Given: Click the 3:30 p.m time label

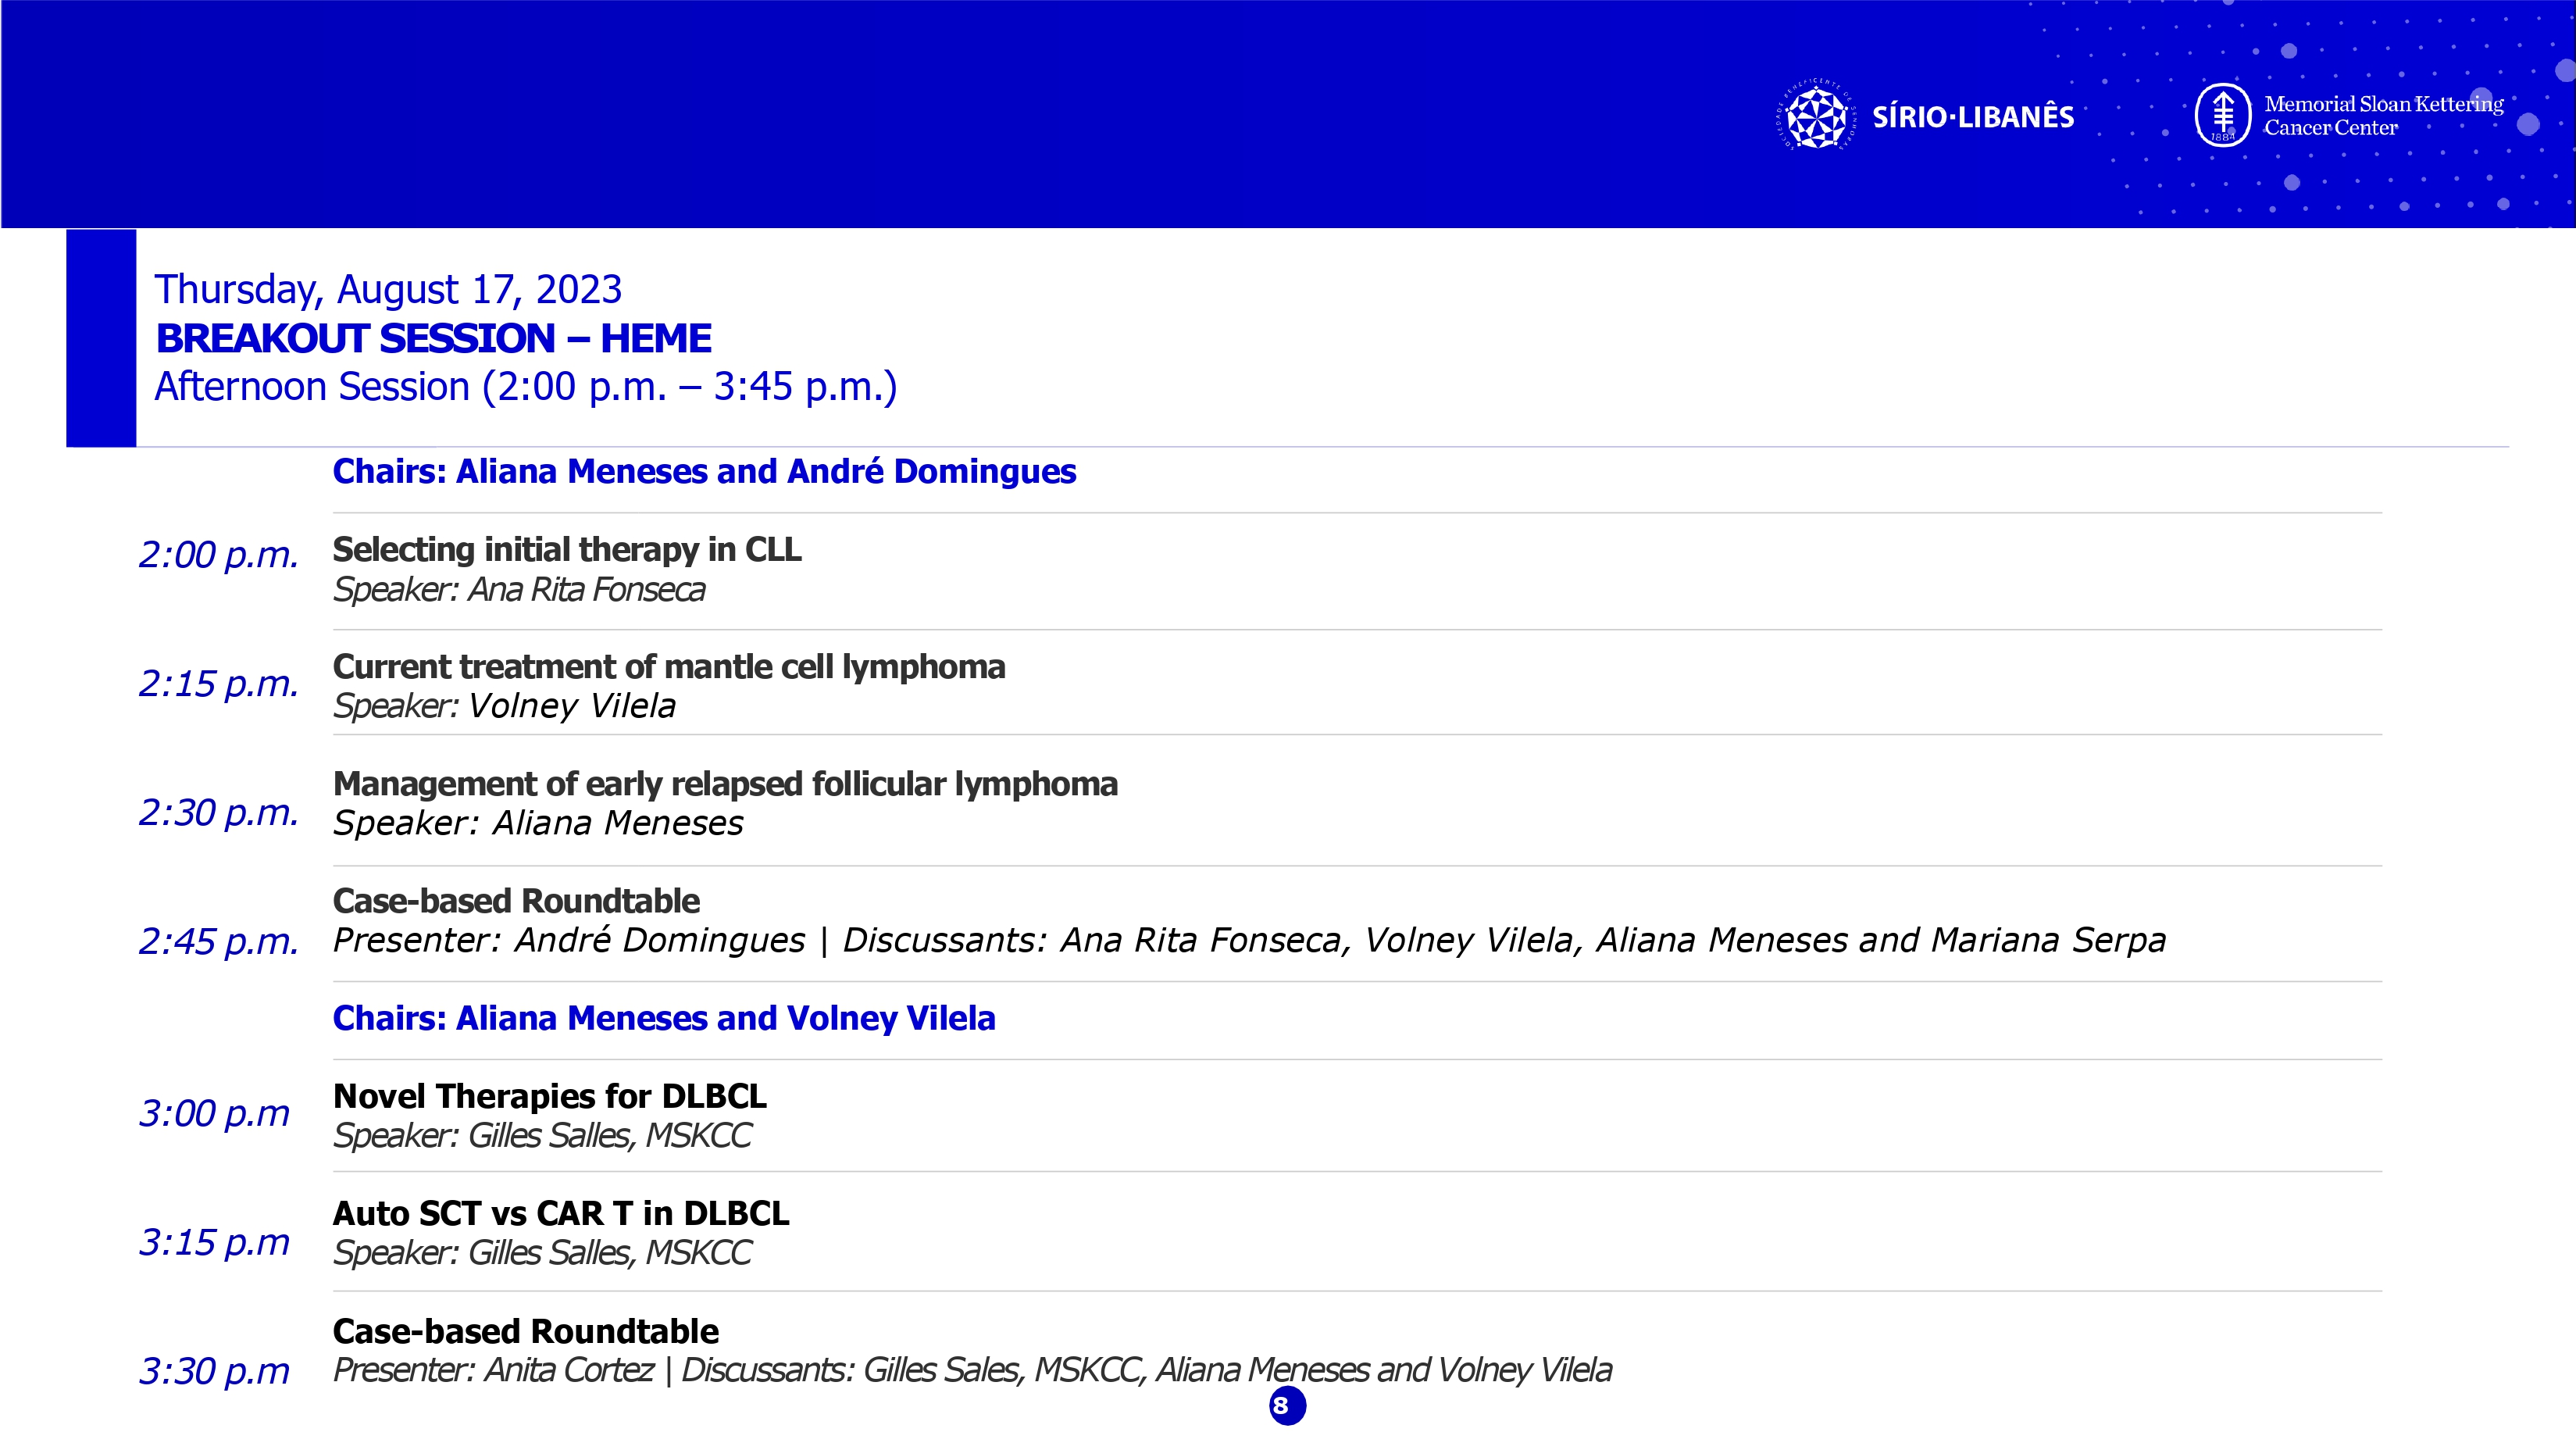Looking at the screenshot, I should click(x=214, y=1371).
